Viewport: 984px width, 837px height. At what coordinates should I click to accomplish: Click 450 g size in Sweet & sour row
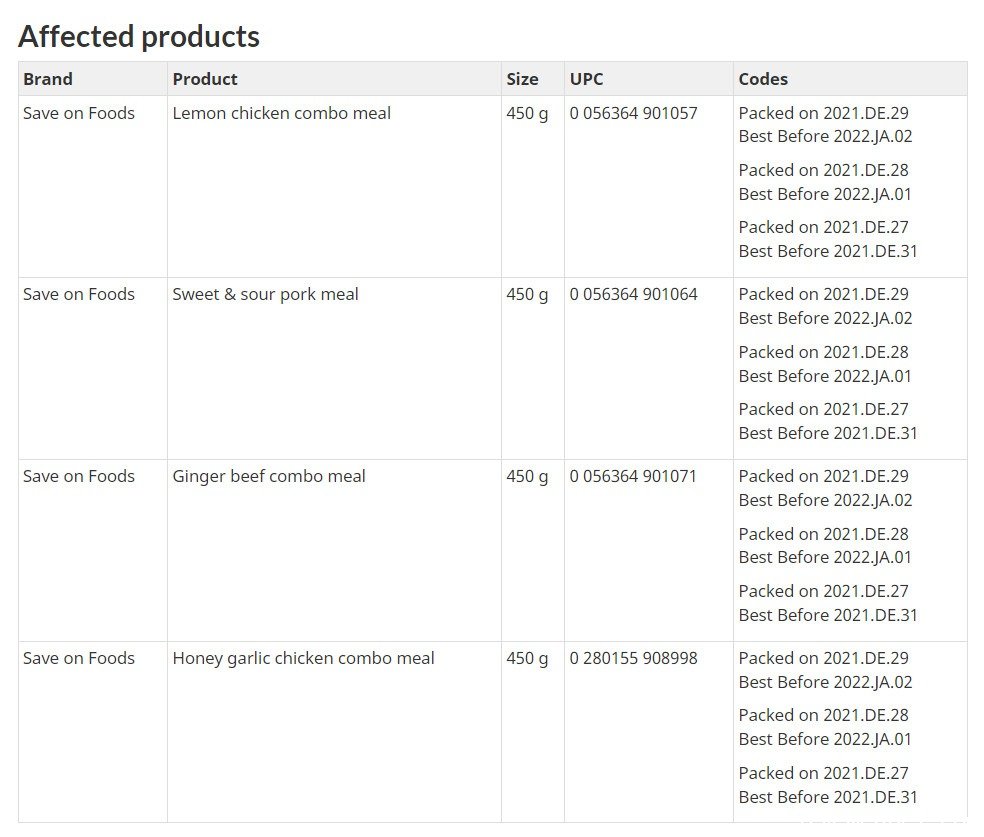click(x=527, y=295)
